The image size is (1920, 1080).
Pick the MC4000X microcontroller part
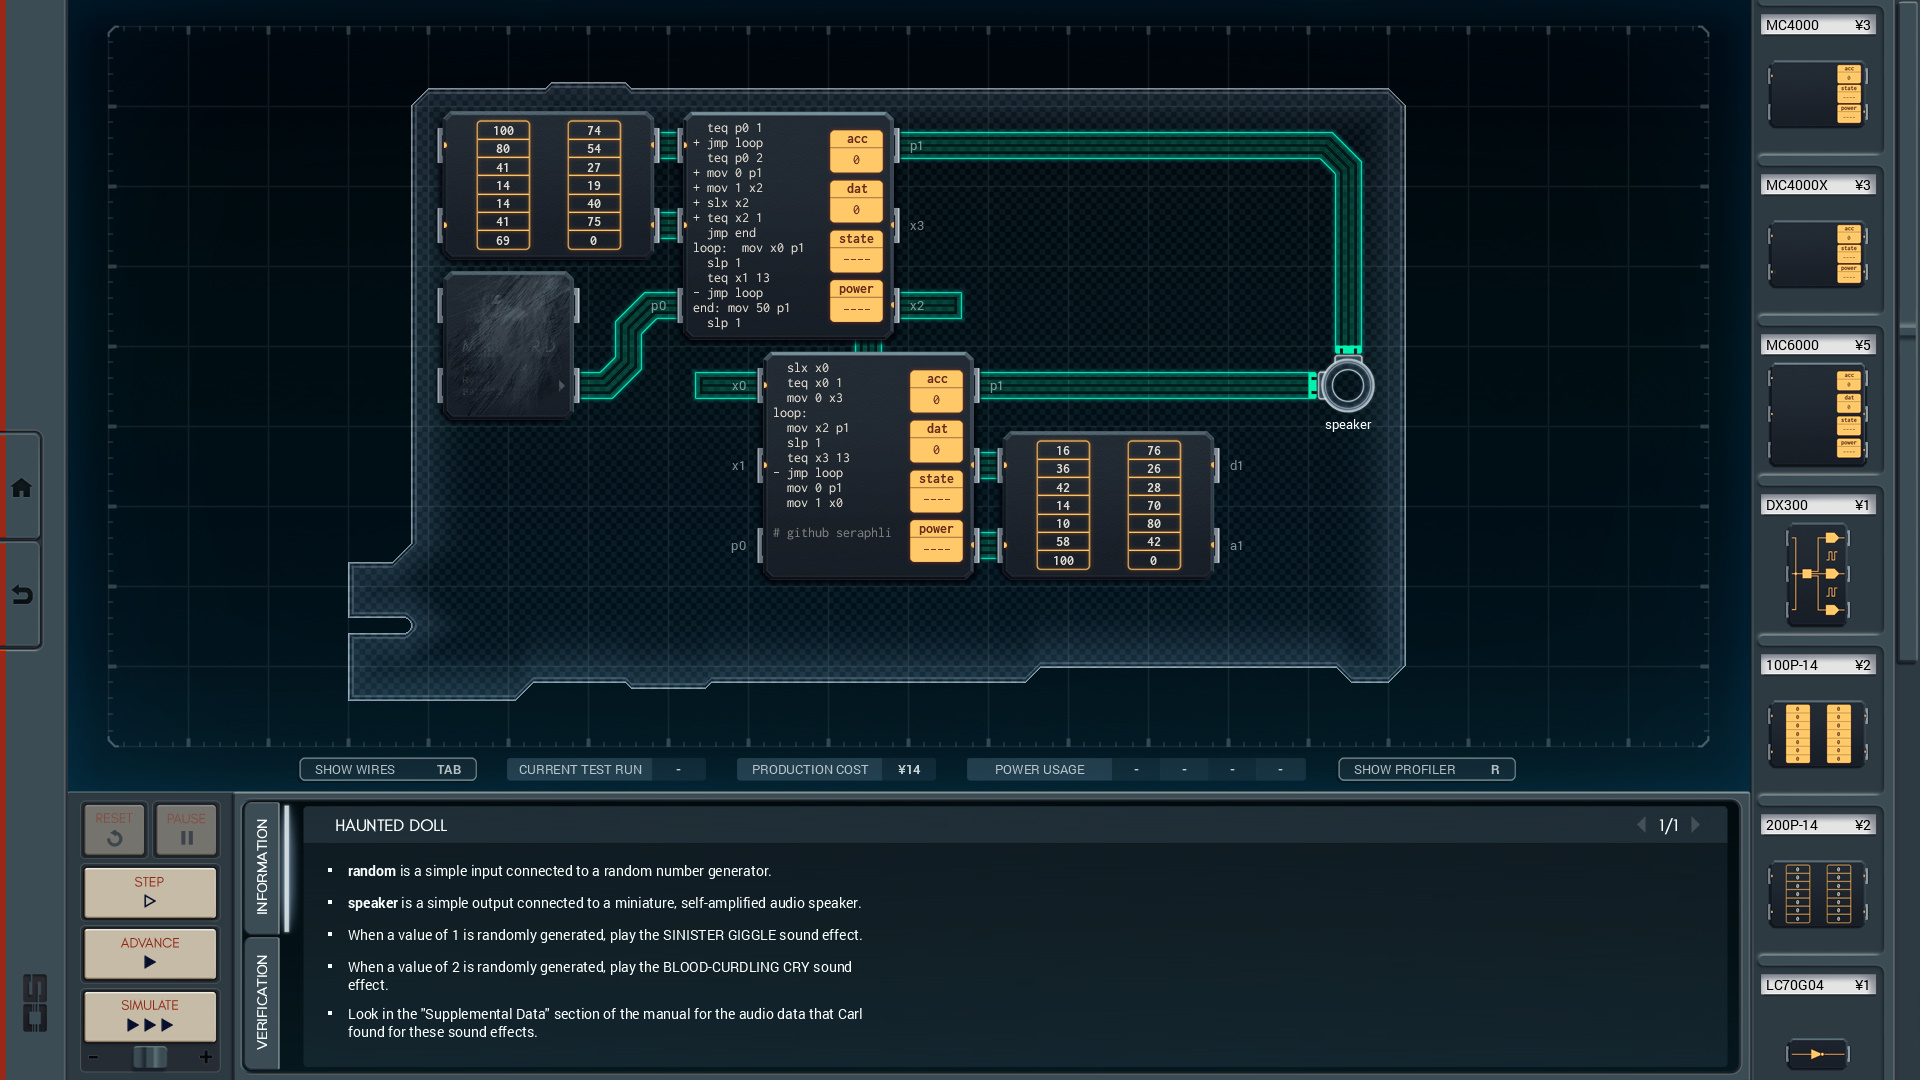click(x=1817, y=255)
